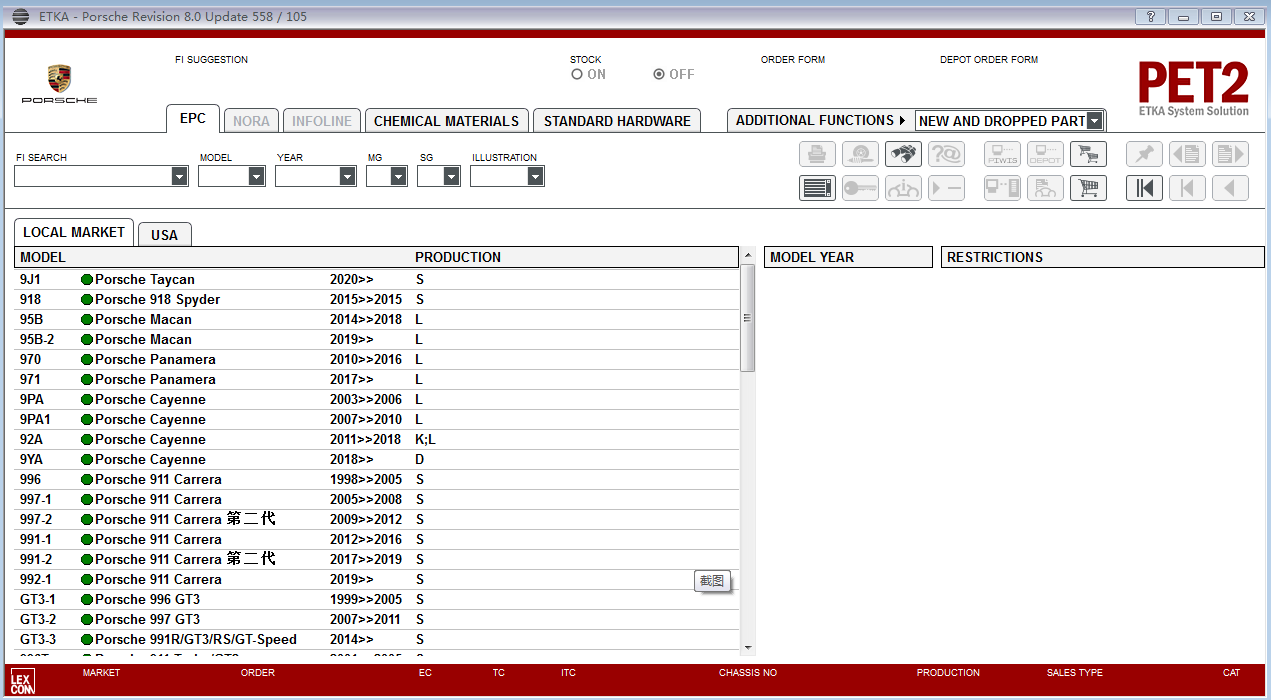Expand the YEAR dropdown

[x=348, y=176]
